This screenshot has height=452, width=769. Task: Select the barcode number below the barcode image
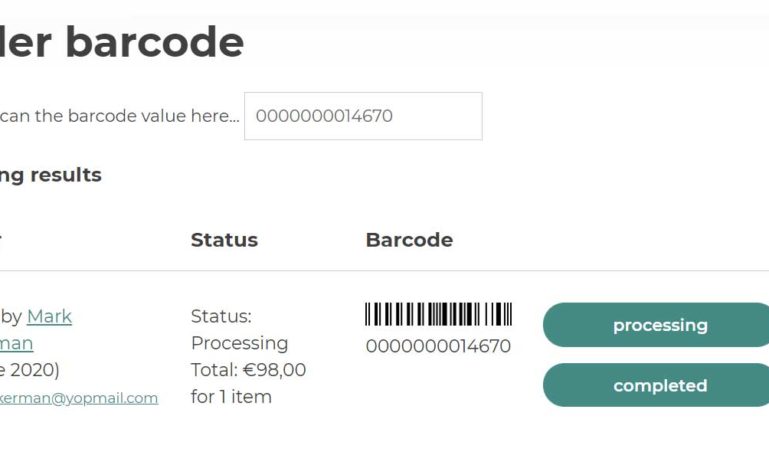(x=438, y=347)
